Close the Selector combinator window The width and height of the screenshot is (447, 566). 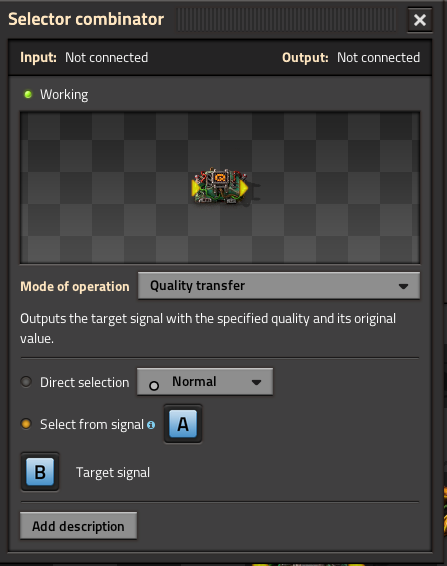[420, 20]
